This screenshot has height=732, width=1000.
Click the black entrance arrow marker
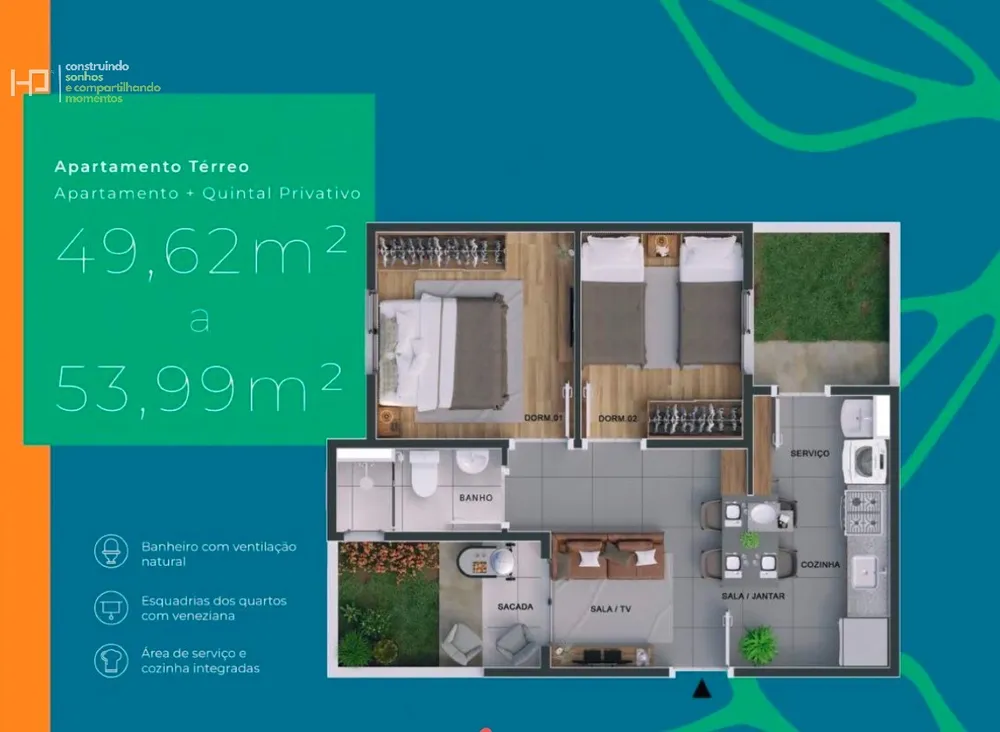pos(702,689)
